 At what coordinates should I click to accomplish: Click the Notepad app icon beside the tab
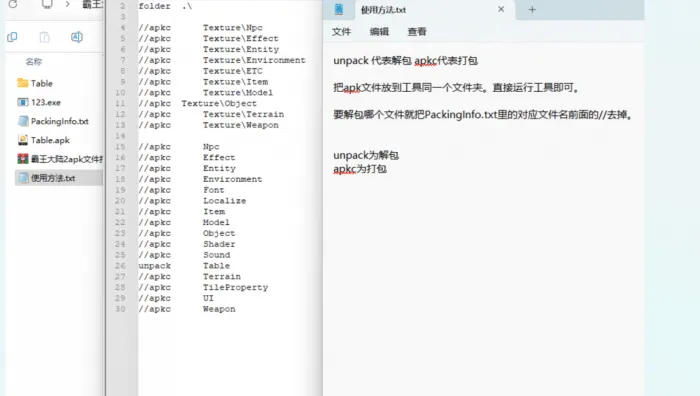(339, 9)
